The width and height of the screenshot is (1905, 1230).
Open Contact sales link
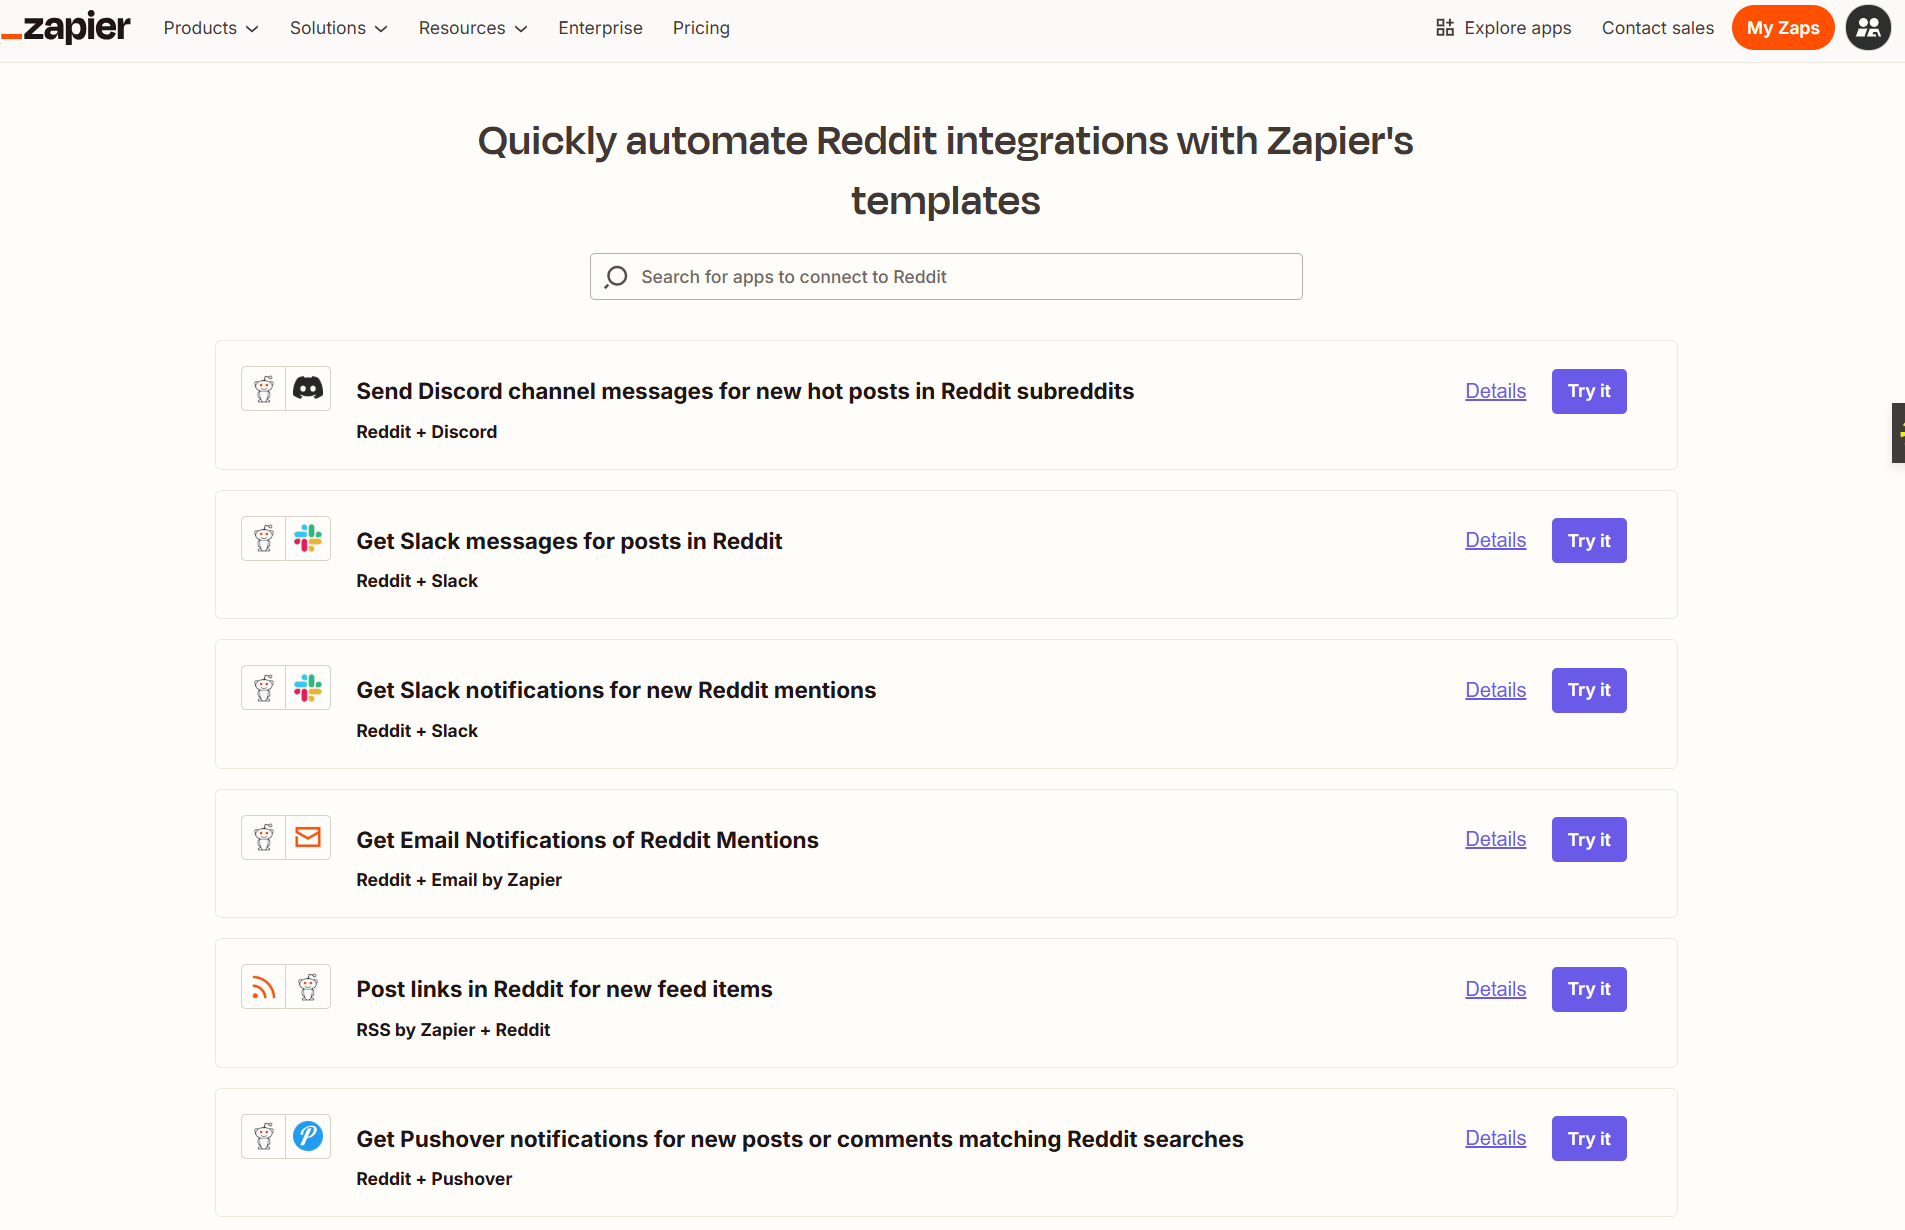point(1657,28)
